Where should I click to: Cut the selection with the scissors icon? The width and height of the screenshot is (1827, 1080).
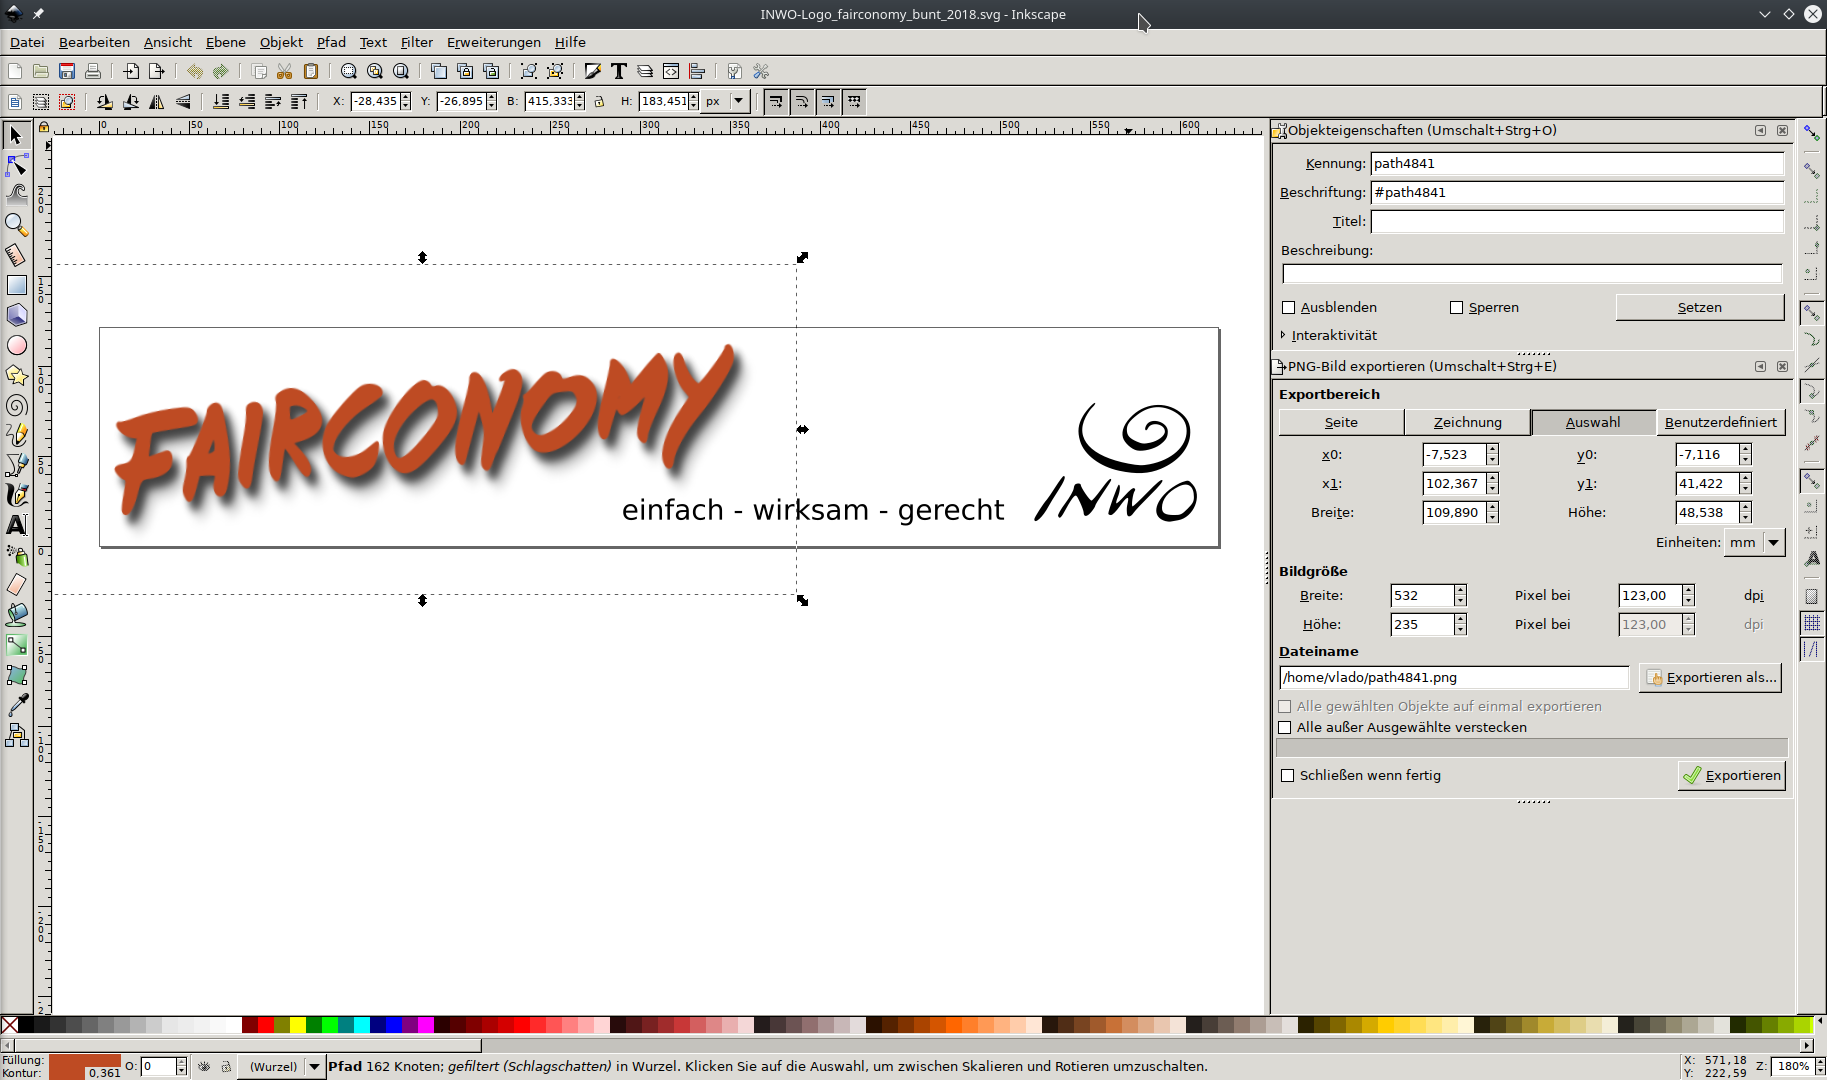pyautogui.click(x=285, y=71)
